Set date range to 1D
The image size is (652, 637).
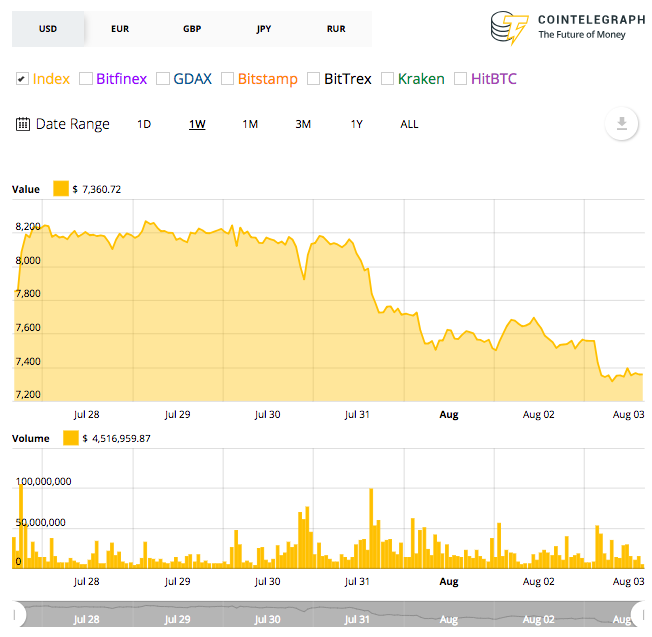(x=144, y=124)
